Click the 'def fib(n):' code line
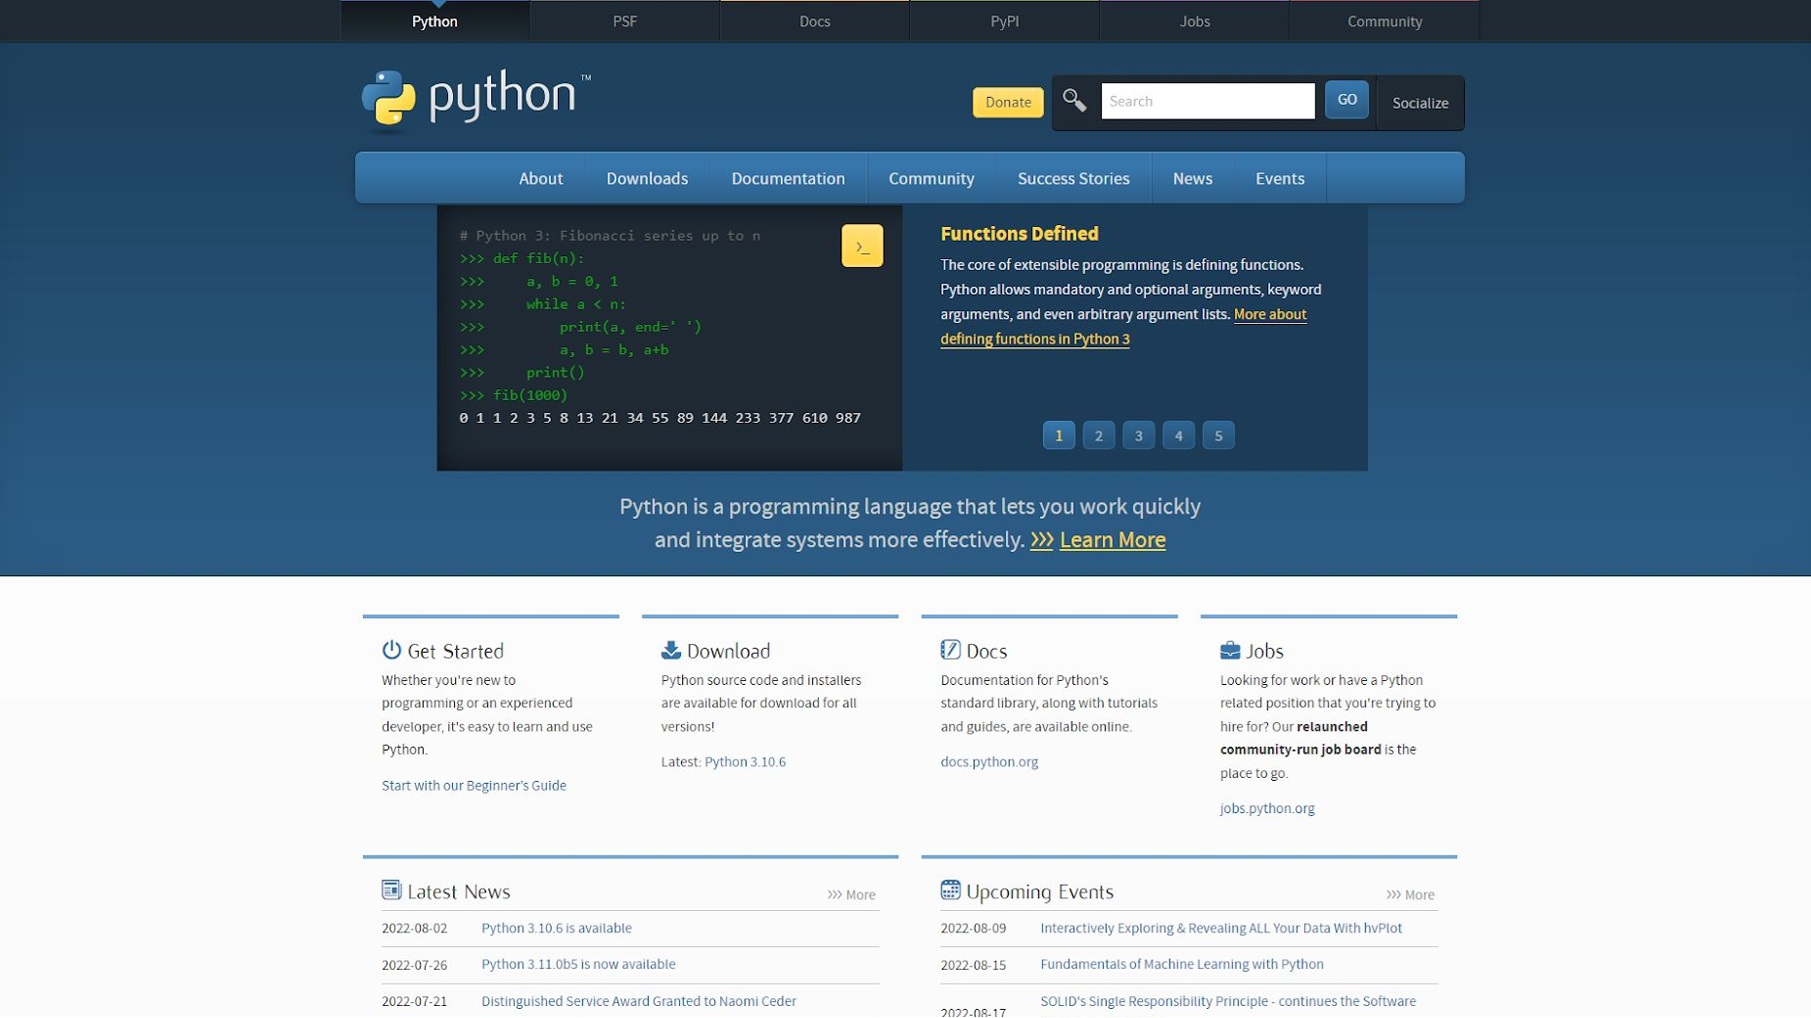Image resolution: width=1811 pixels, height=1018 pixels. (x=522, y=258)
